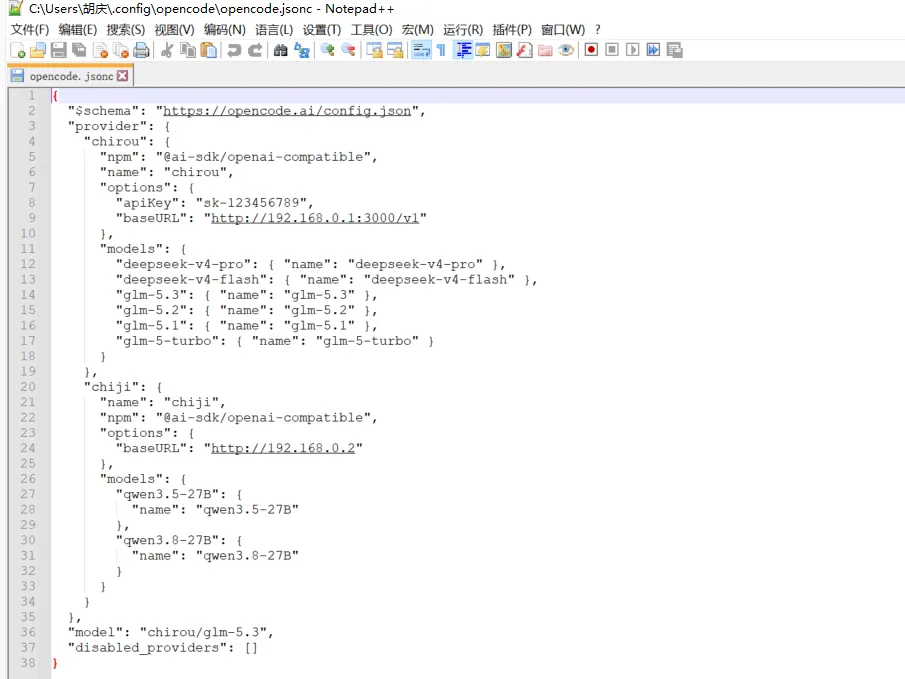
Task: Cut selection with the scissors icon
Action: (x=167, y=50)
